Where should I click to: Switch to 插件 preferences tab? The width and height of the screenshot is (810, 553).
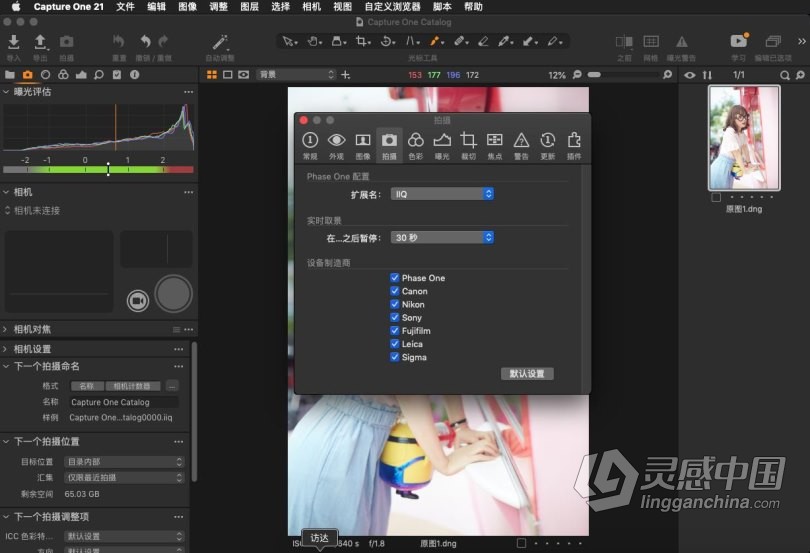(x=574, y=146)
